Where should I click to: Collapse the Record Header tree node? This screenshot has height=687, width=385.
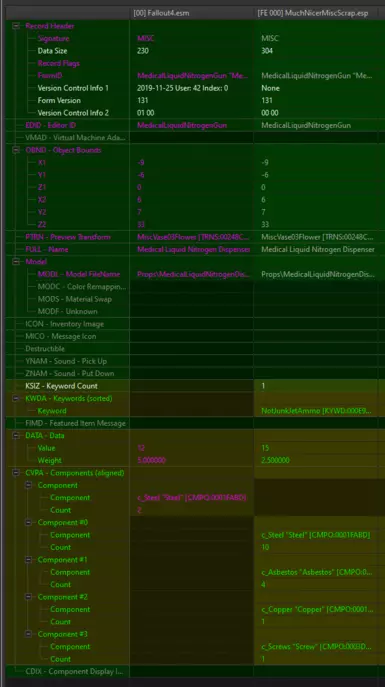(x=16, y=26)
